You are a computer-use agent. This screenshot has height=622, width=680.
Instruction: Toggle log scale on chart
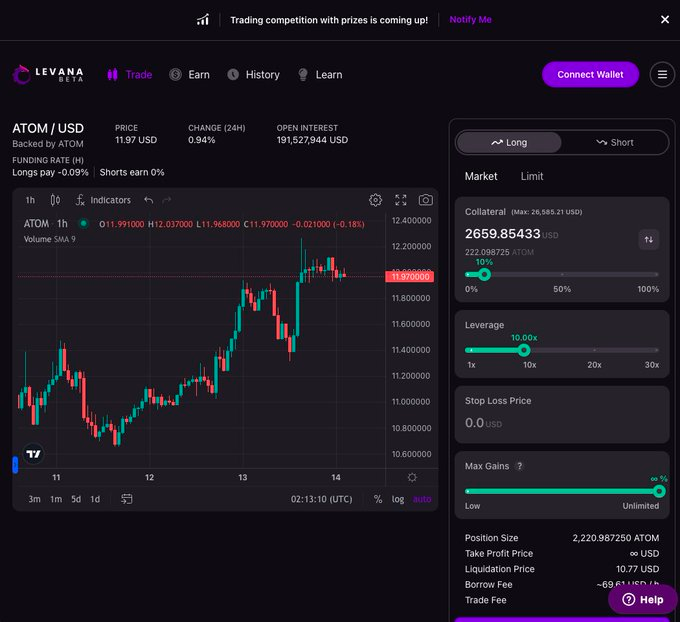[x=398, y=499]
